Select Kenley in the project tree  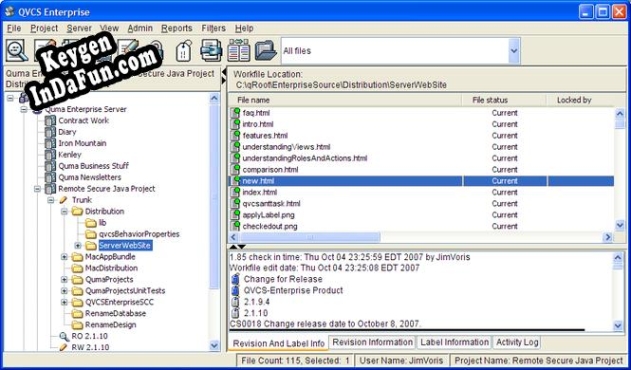click(70, 155)
